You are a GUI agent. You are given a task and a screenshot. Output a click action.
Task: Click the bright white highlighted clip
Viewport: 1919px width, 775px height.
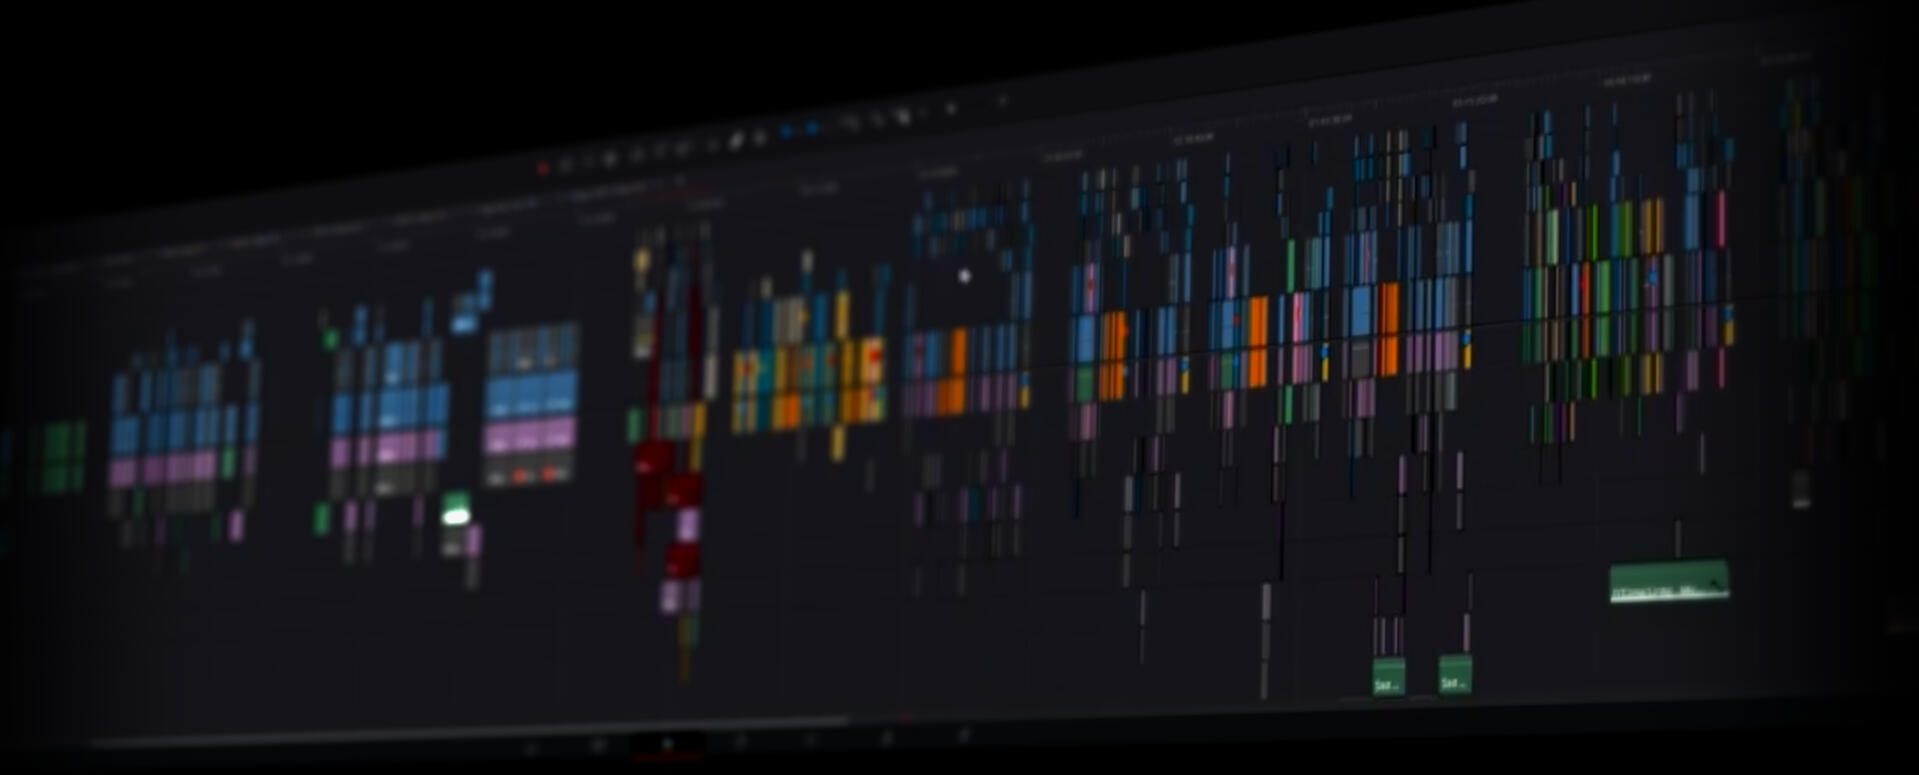tap(456, 515)
